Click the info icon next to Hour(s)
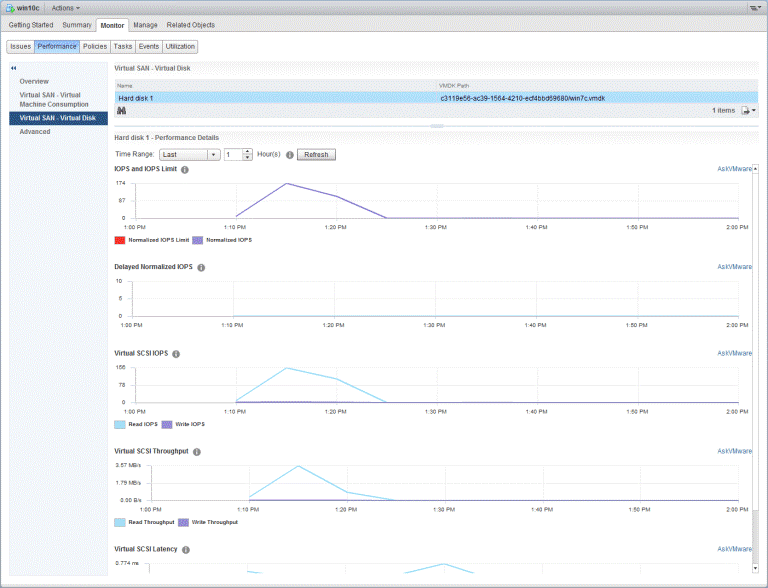 289,155
